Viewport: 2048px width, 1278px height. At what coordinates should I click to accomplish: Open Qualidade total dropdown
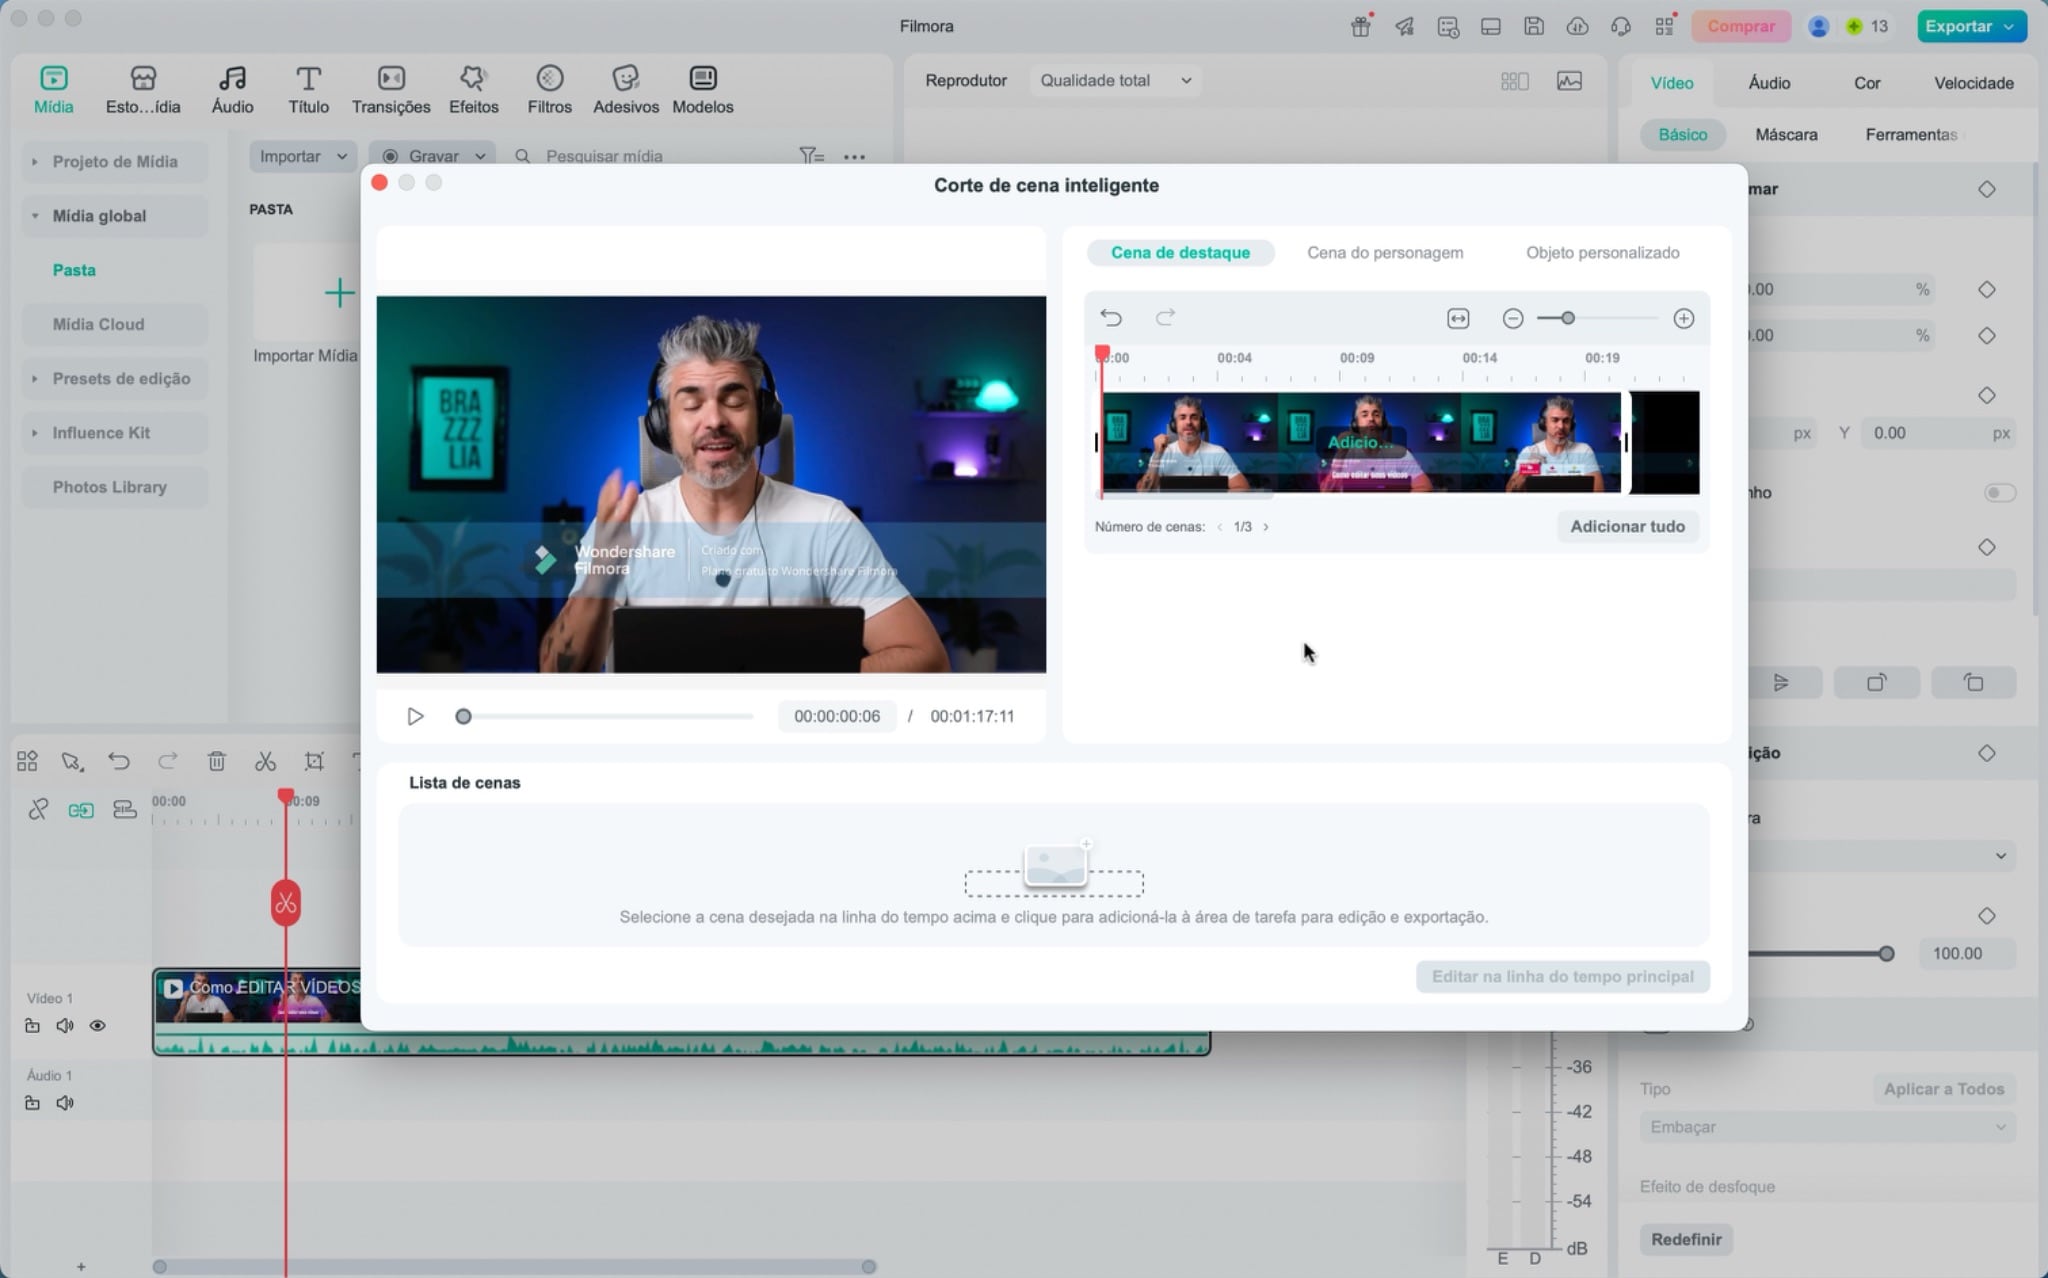point(1115,80)
